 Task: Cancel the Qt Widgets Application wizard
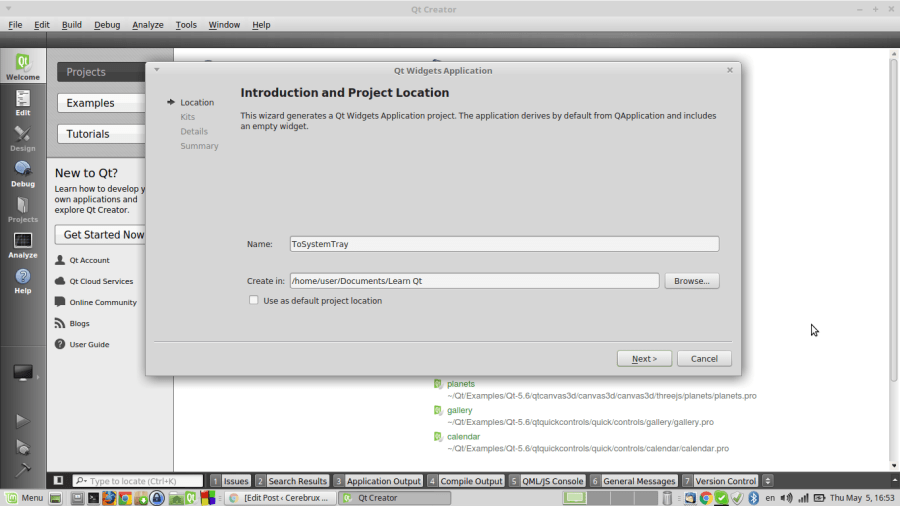[704, 359]
